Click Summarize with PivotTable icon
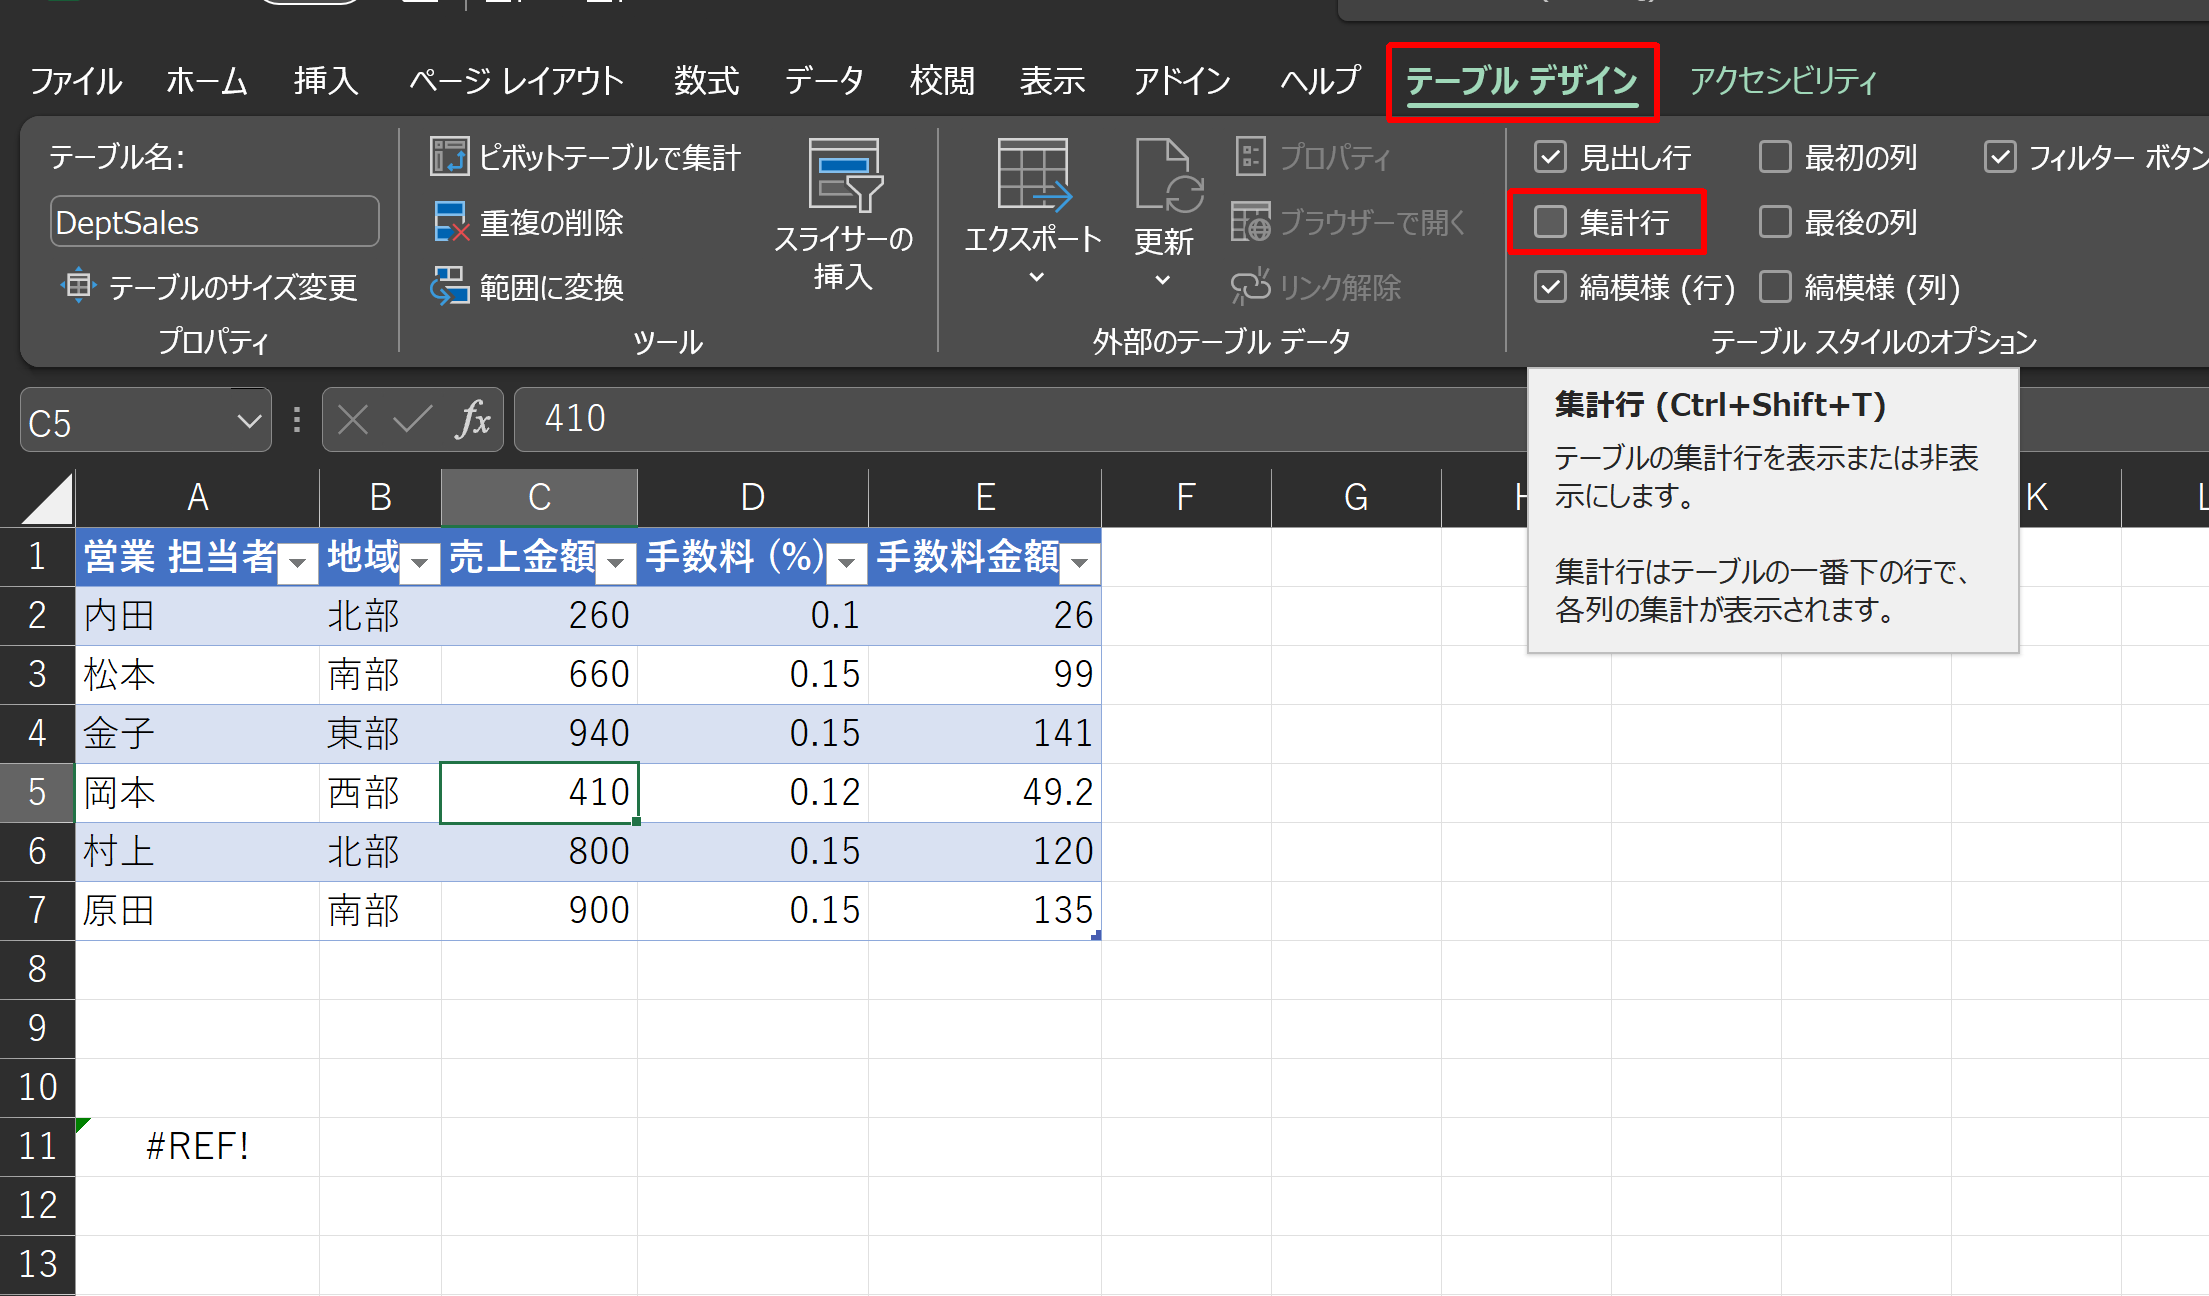The height and width of the screenshot is (1296, 2209). point(449,157)
